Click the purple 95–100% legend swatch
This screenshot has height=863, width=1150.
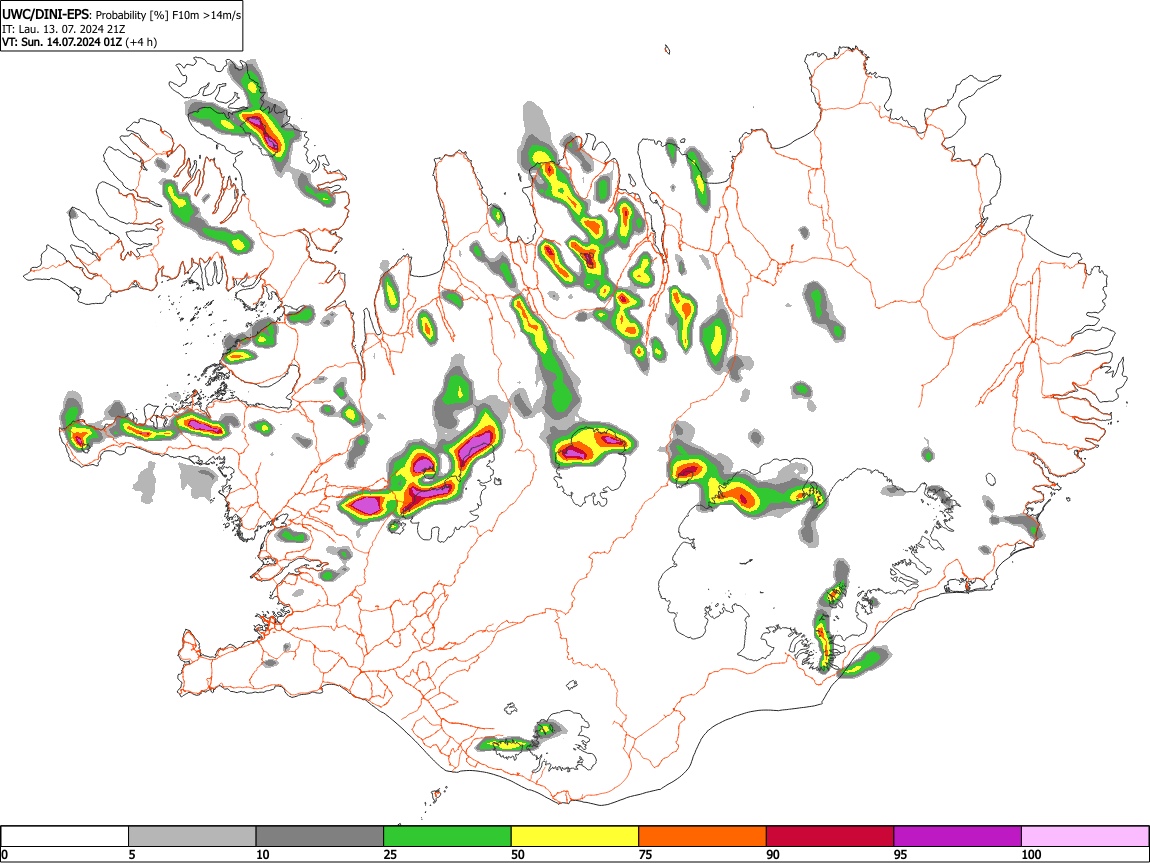point(958,836)
